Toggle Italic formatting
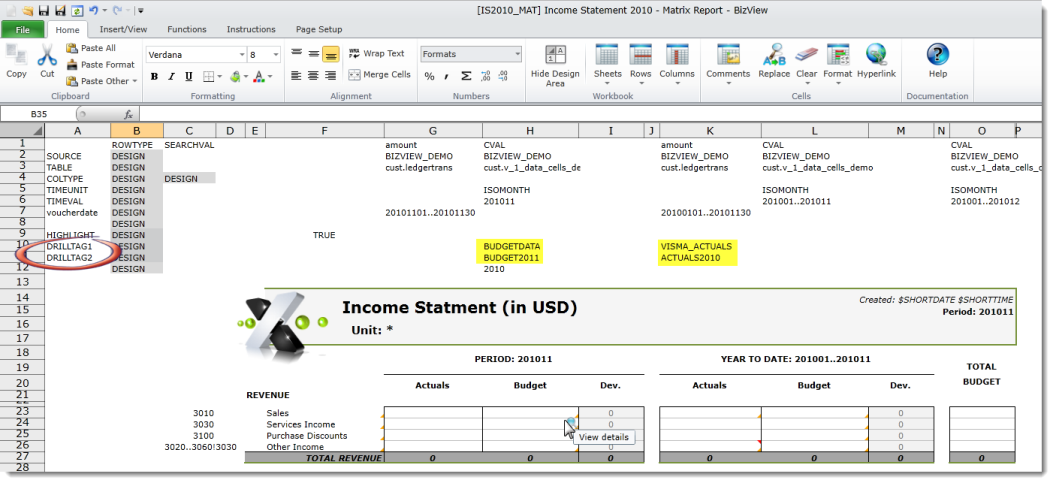The image size is (1053, 483). (x=171, y=77)
